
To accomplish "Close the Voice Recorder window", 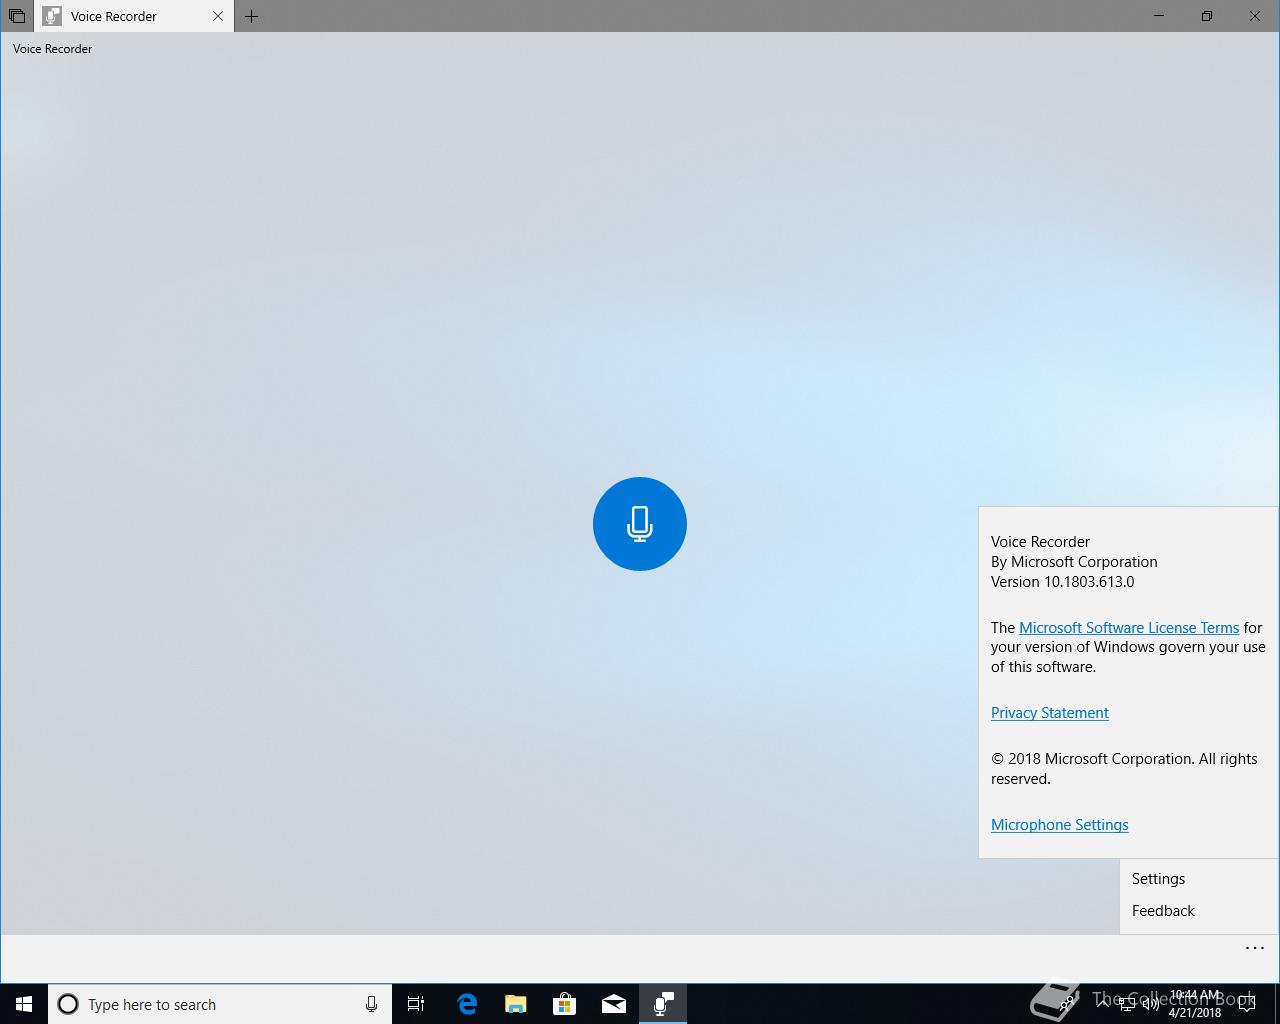I will [x=1255, y=16].
